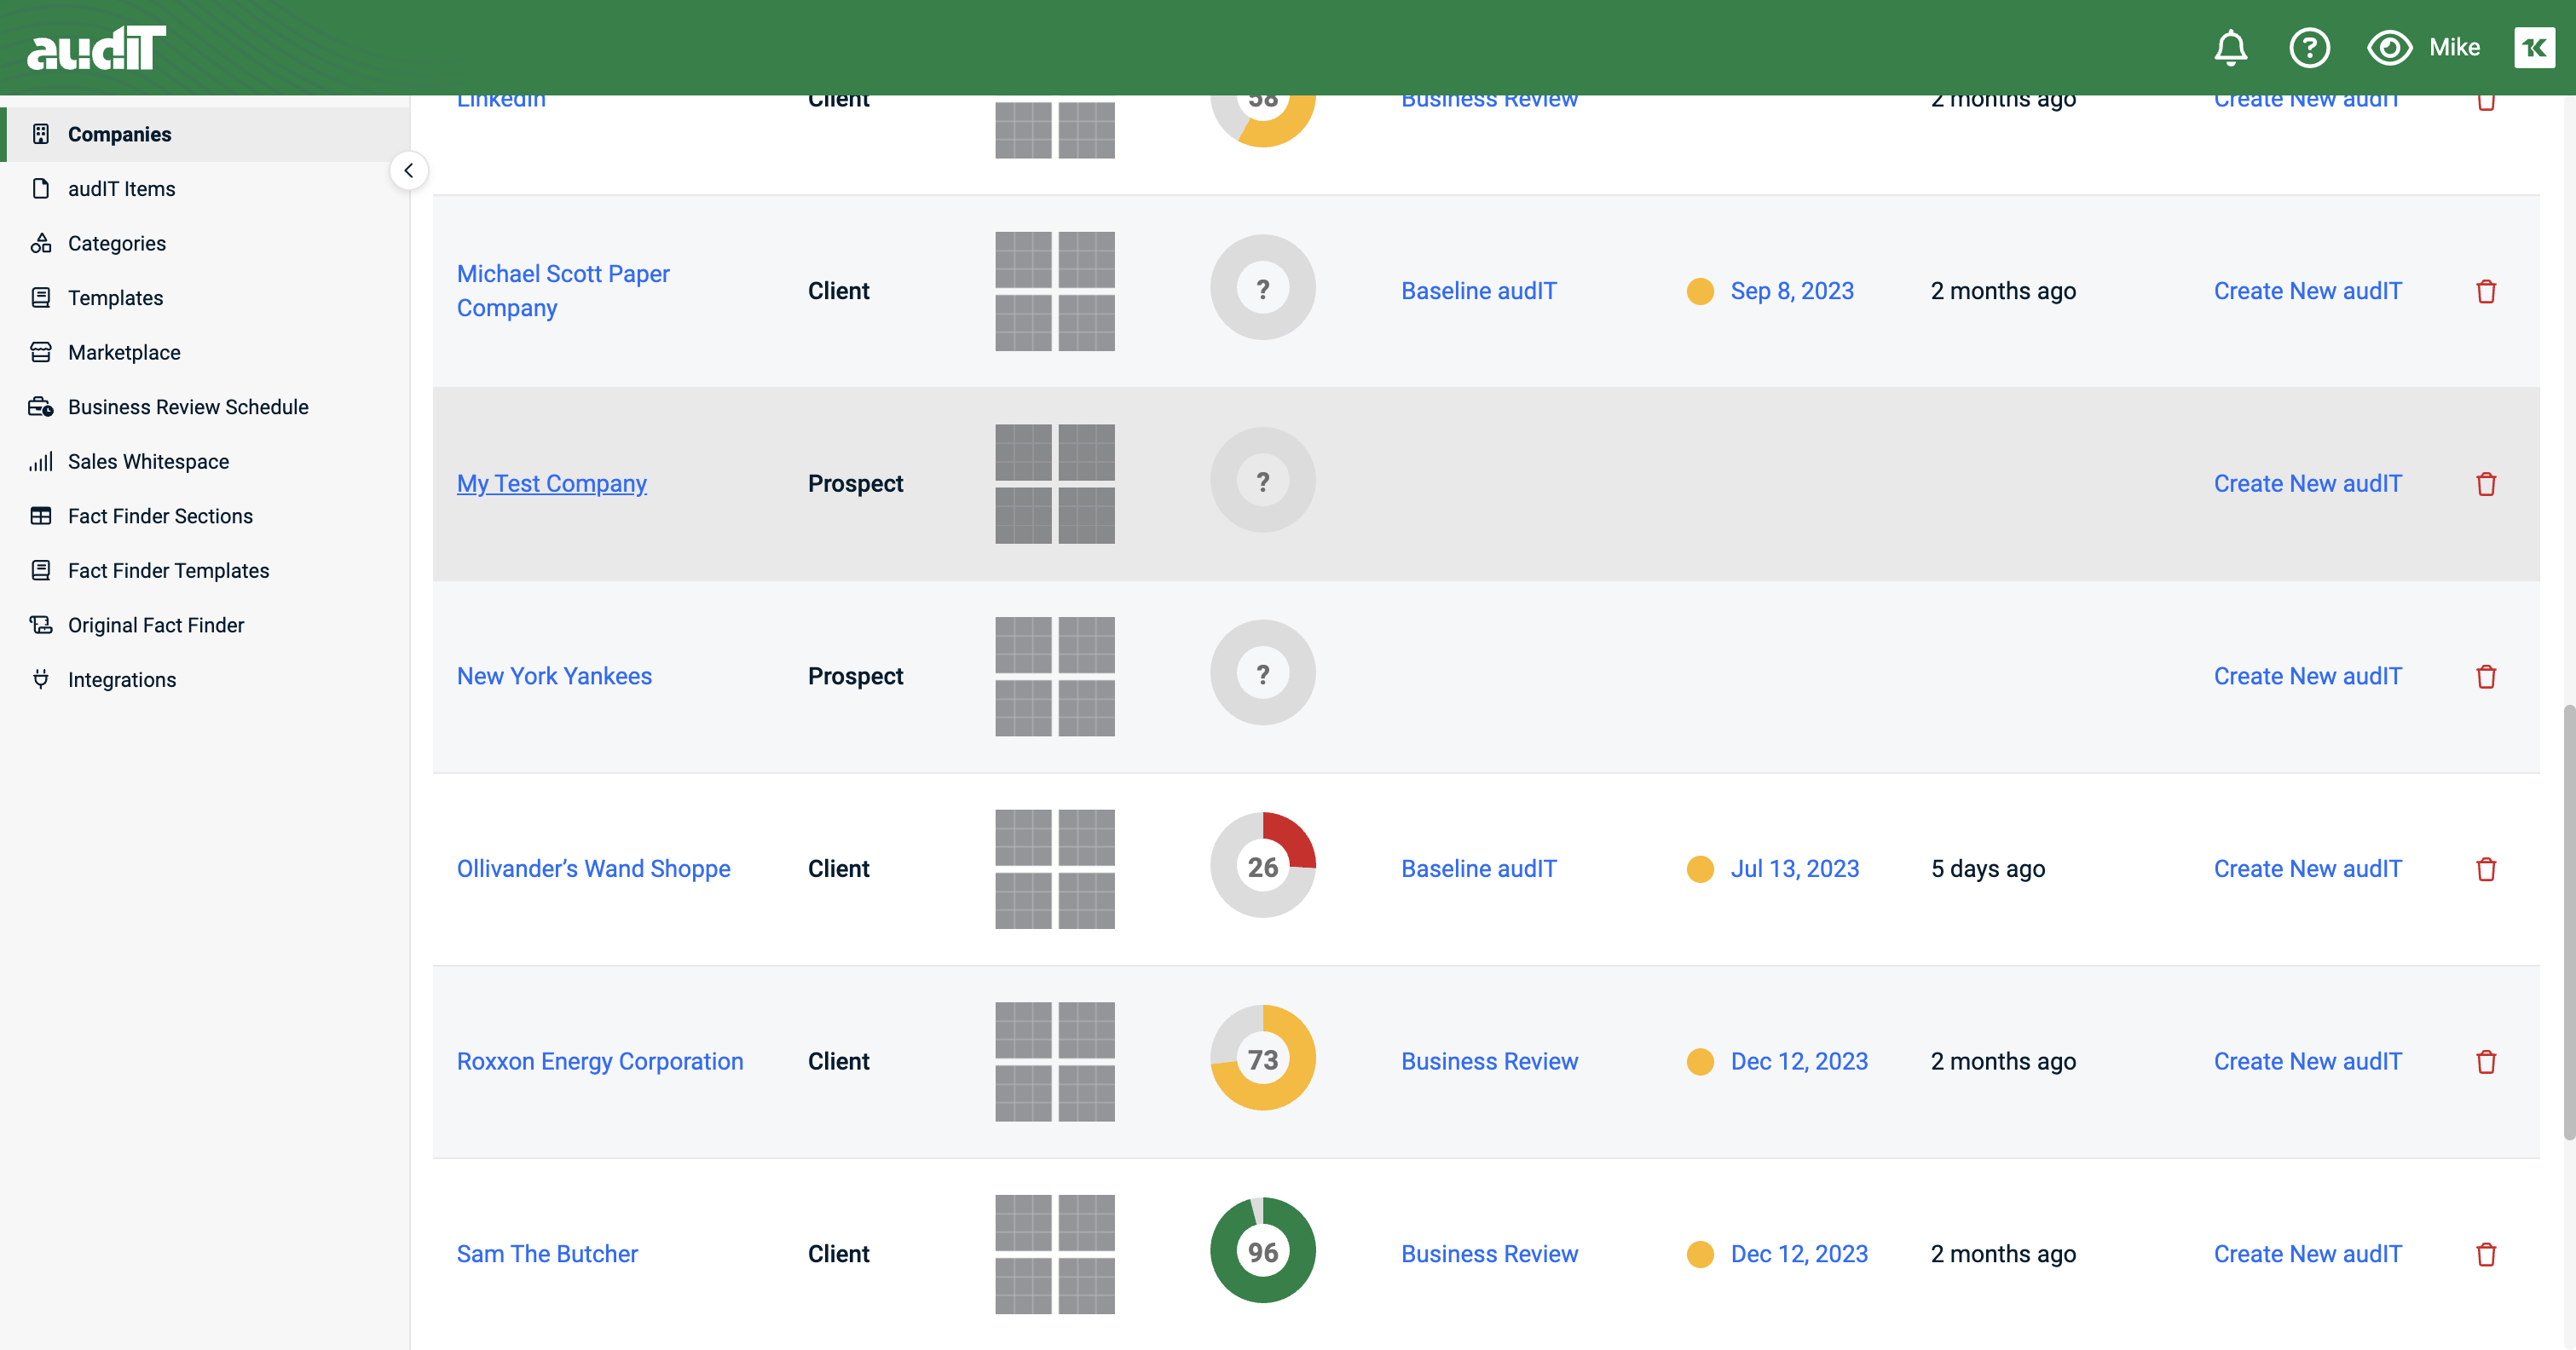Viewport: 2576px width, 1350px height.
Task: Create New audIT for New York Yankees
Action: [x=2307, y=677]
